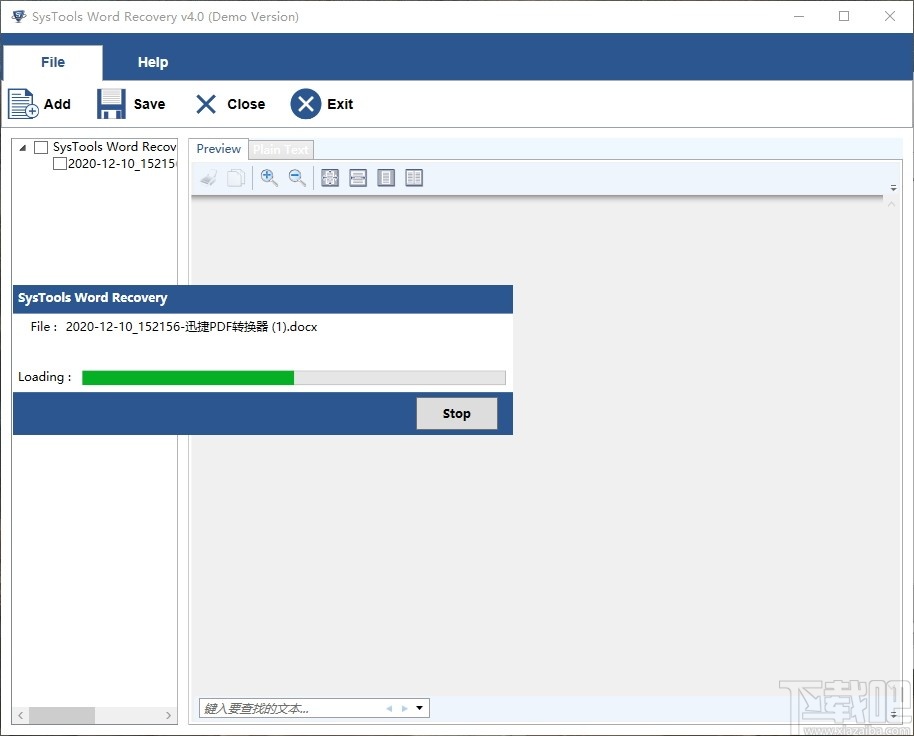Check the SysTools Word Recovery root checkbox

click(41, 146)
